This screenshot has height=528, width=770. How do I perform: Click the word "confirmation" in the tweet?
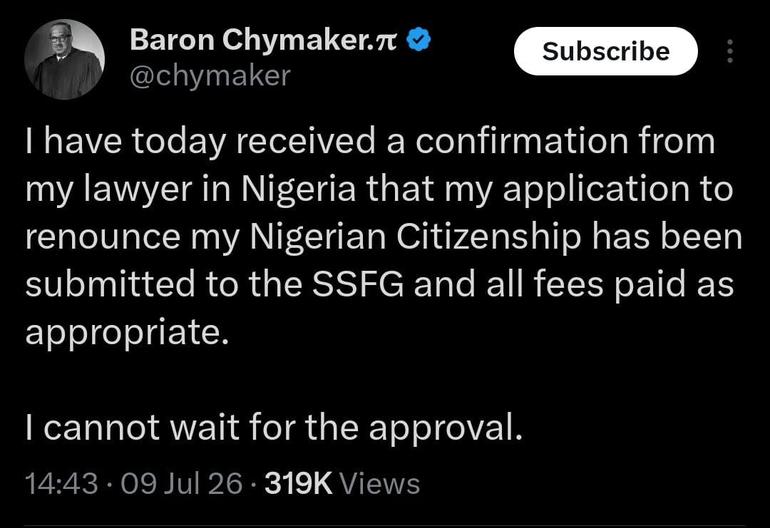click(522, 141)
